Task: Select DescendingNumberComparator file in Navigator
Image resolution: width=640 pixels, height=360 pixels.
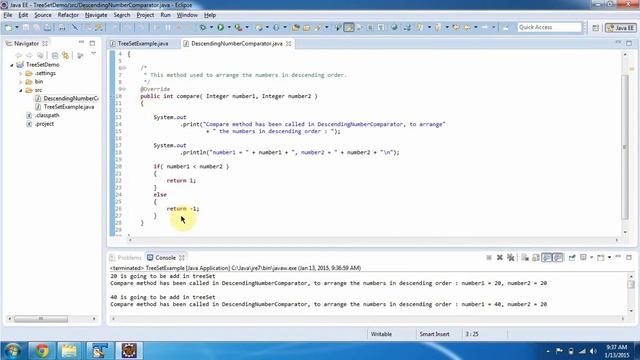Action: [x=71, y=98]
